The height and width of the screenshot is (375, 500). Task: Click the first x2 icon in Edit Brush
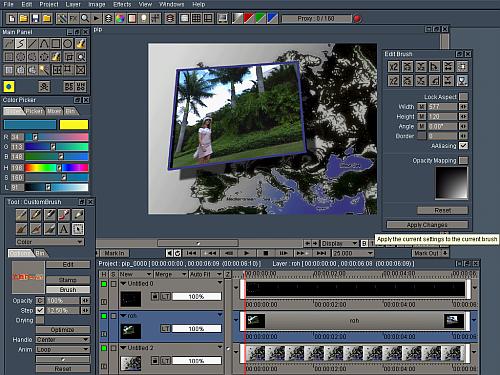394,67
